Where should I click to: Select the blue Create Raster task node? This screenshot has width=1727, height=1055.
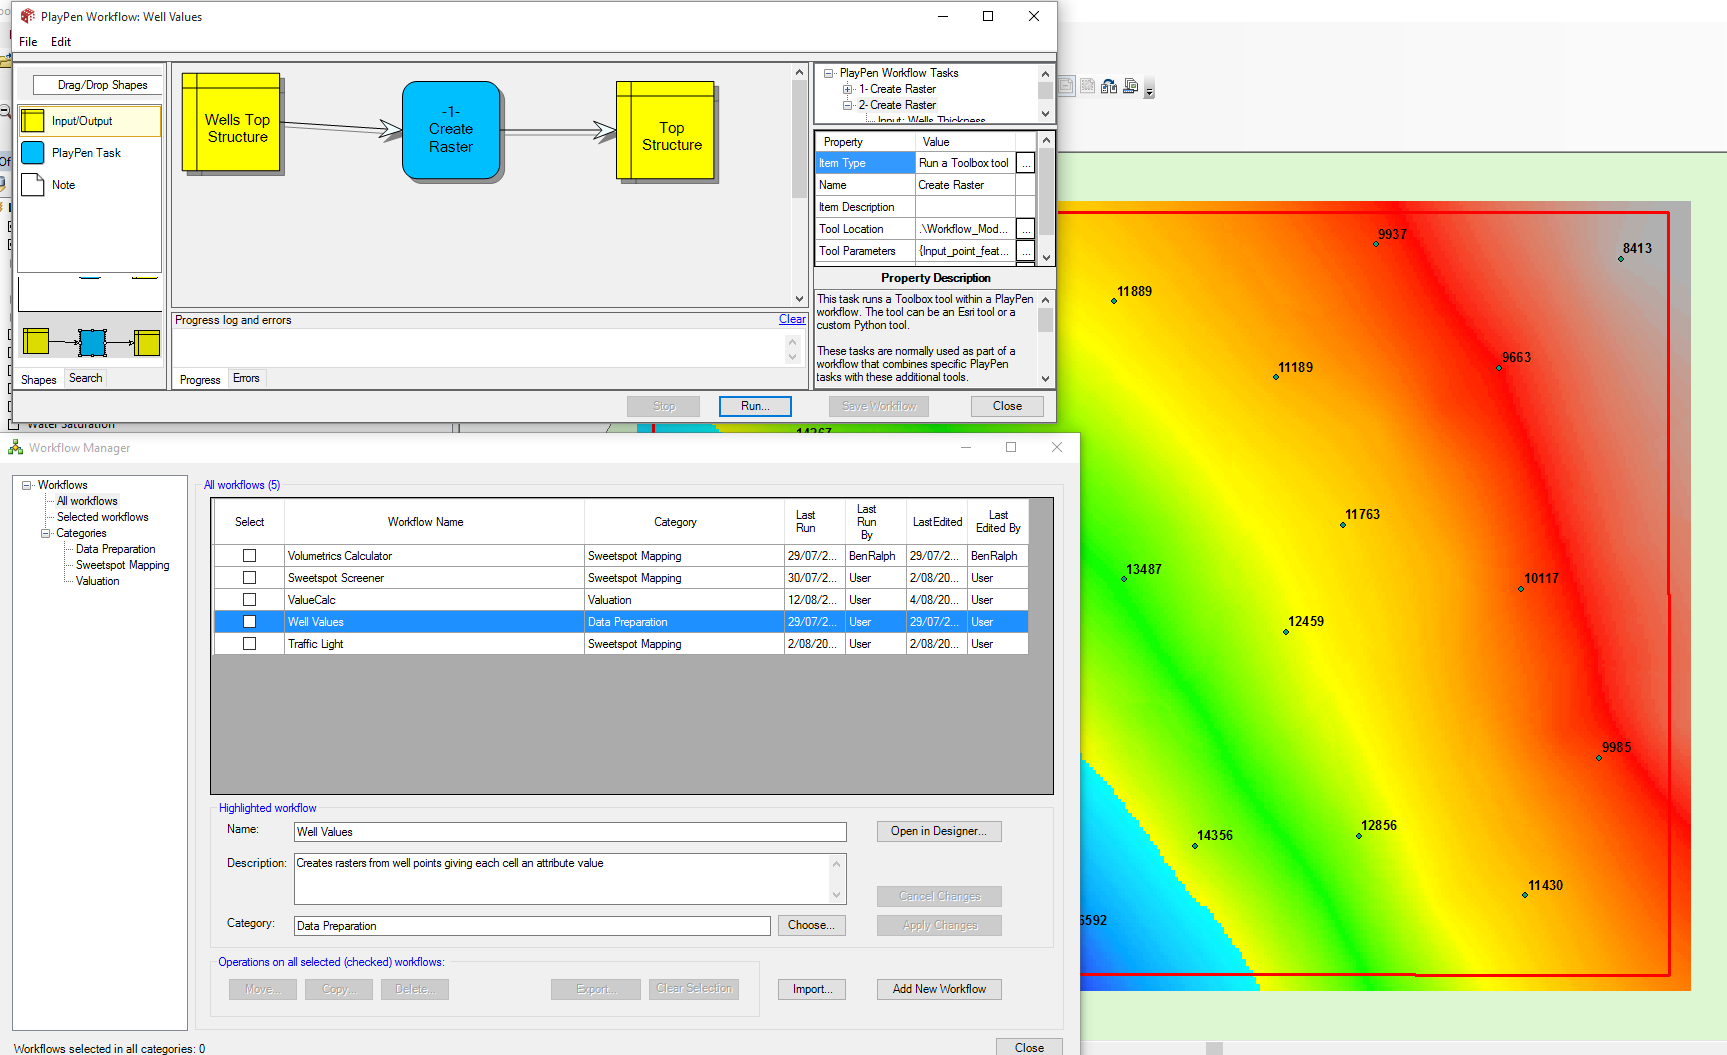click(x=452, y=131)
